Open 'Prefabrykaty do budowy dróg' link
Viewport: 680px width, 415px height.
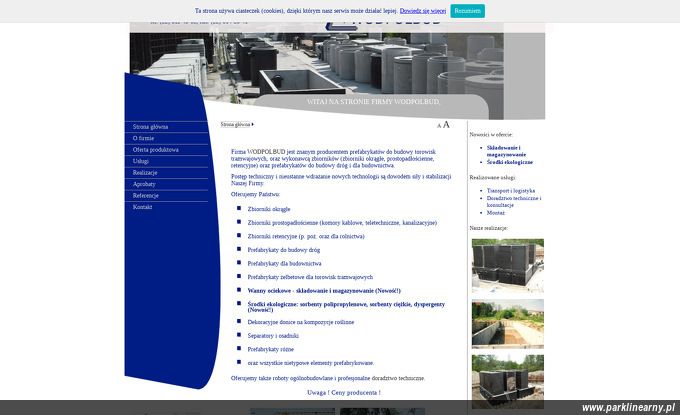[284, 250]
